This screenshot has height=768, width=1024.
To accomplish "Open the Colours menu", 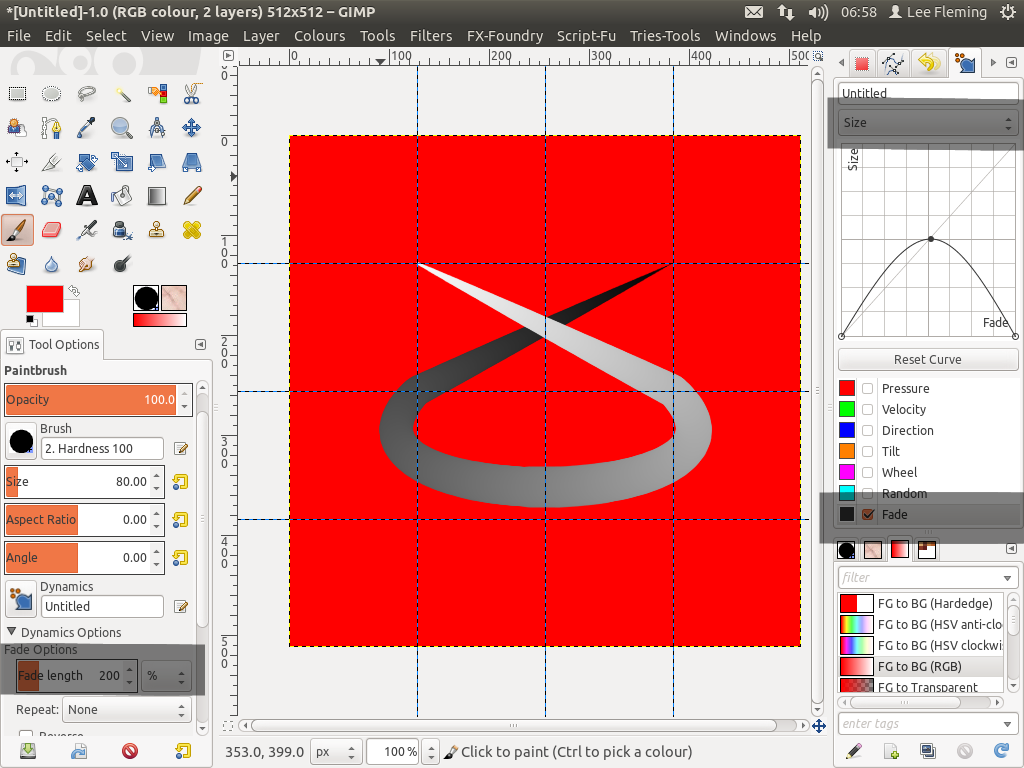I will click(x=319, y=36).
